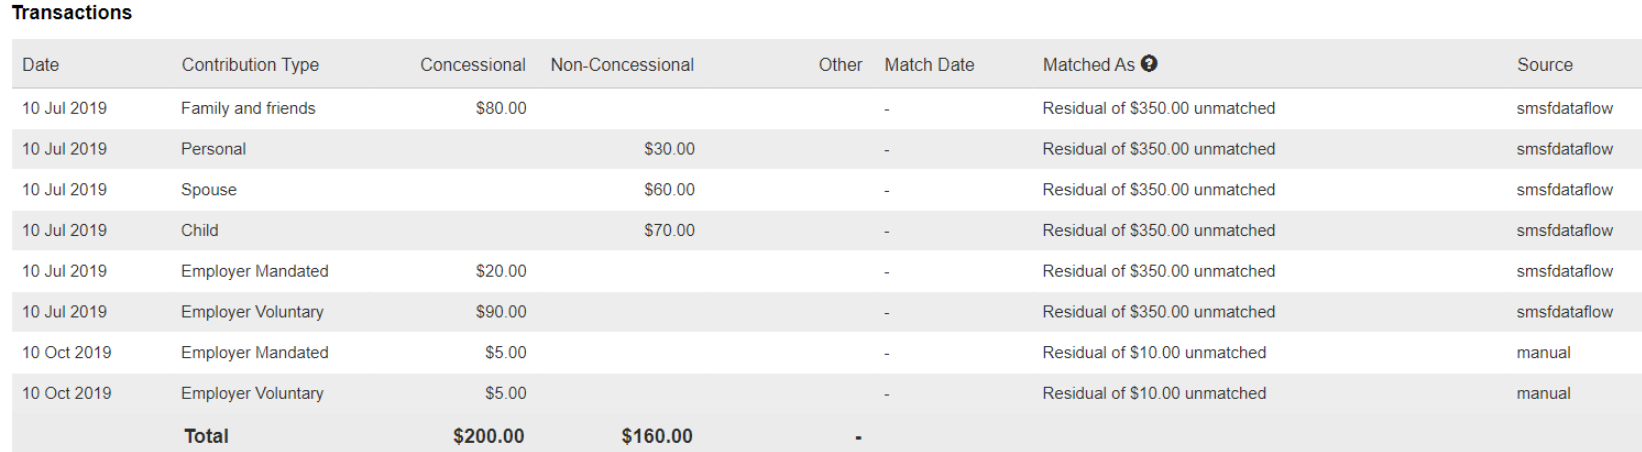Select 10 Oct 2019 Employer Mandated row
Screen dimensions: 1642x452
[x=827, y=352]
